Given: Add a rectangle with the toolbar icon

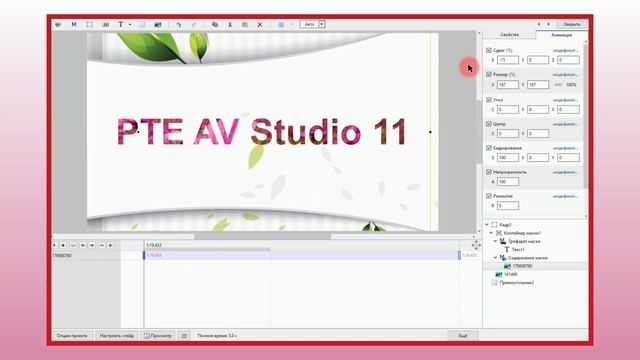Looking at the screenshot, I should pos(142,24).
